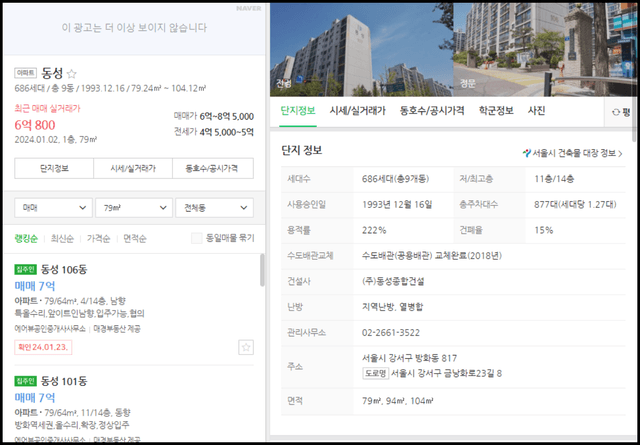This screenshot has height=445, width=640.
Task: Sort listings by 면적순
Action: tap(135, 238)
